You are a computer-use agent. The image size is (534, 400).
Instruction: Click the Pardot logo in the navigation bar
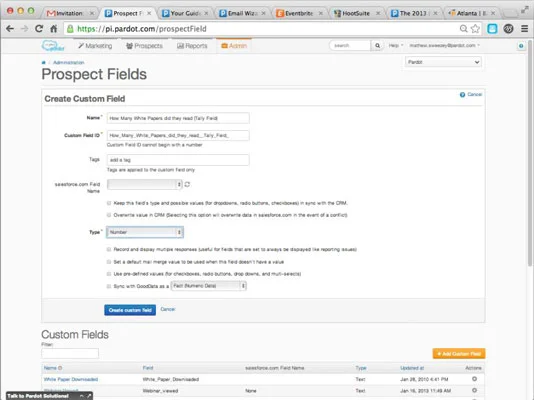(x=53, y=46)
